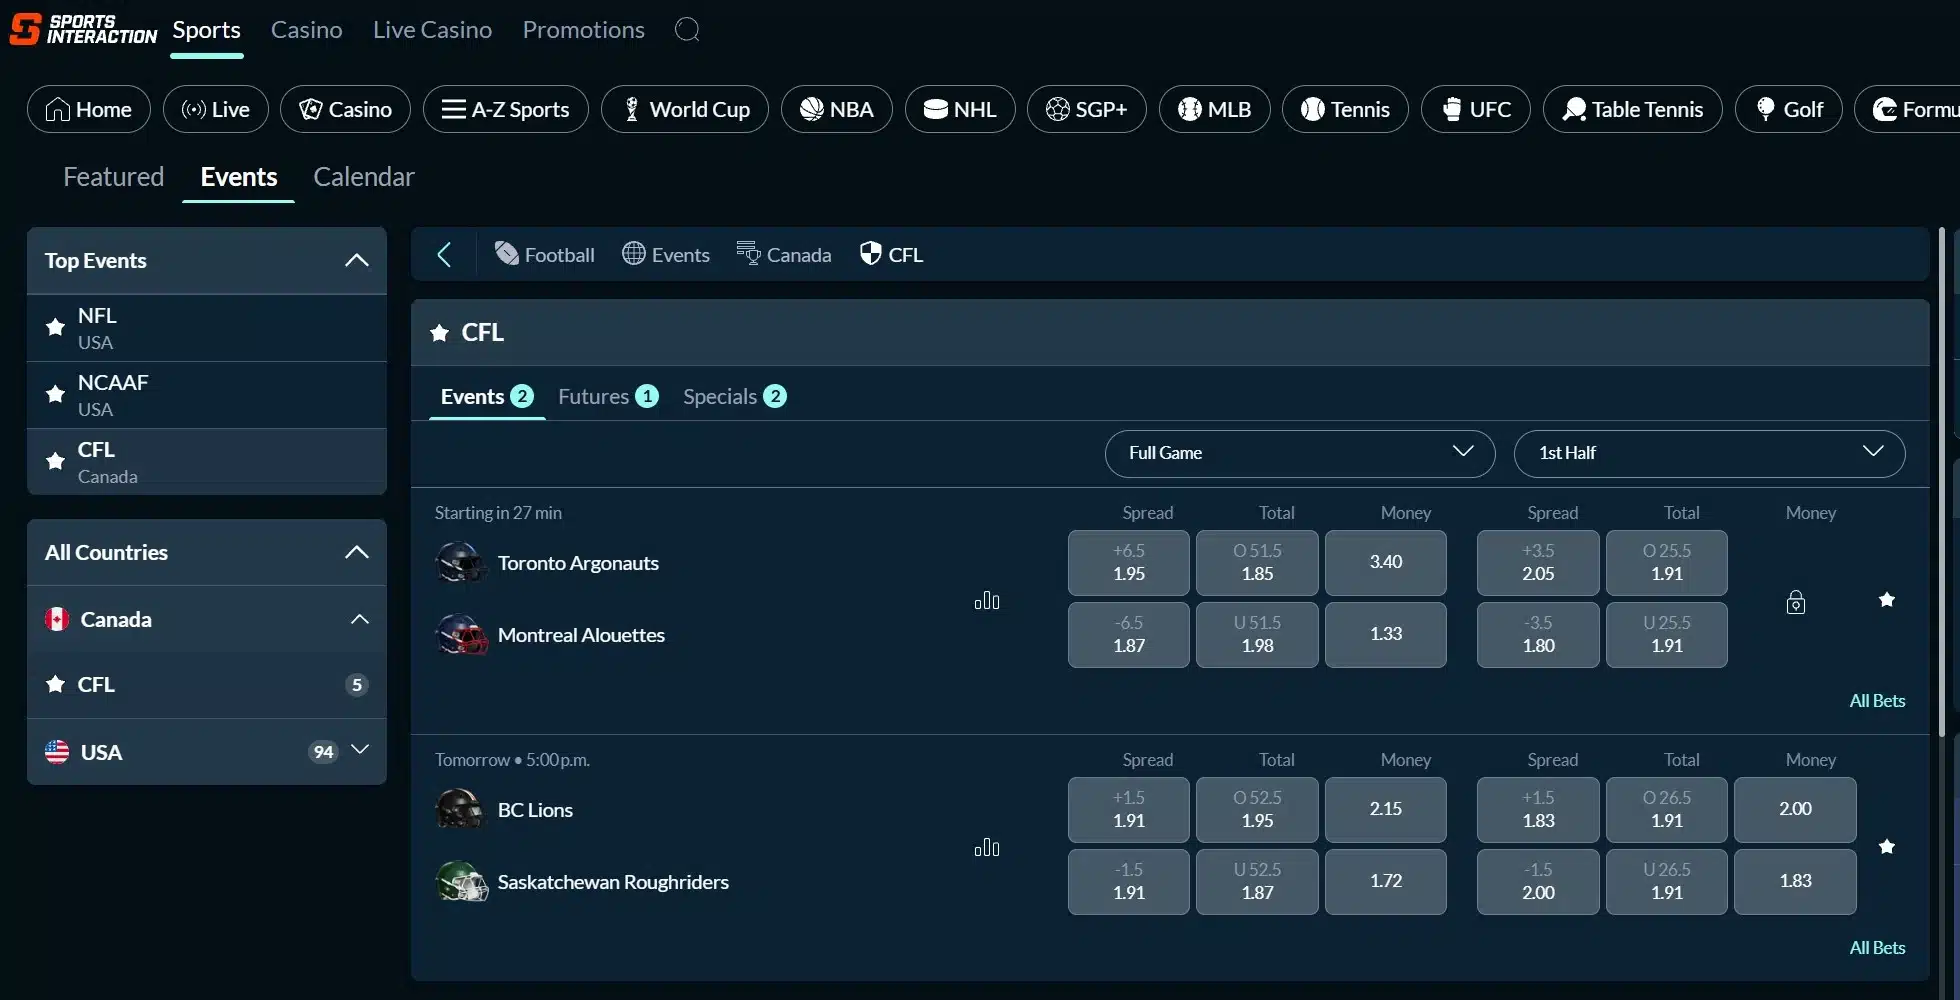Switch to Live Casino top menu
This screenshot has width=1960, height=1000.
click(x=432, y=30)
